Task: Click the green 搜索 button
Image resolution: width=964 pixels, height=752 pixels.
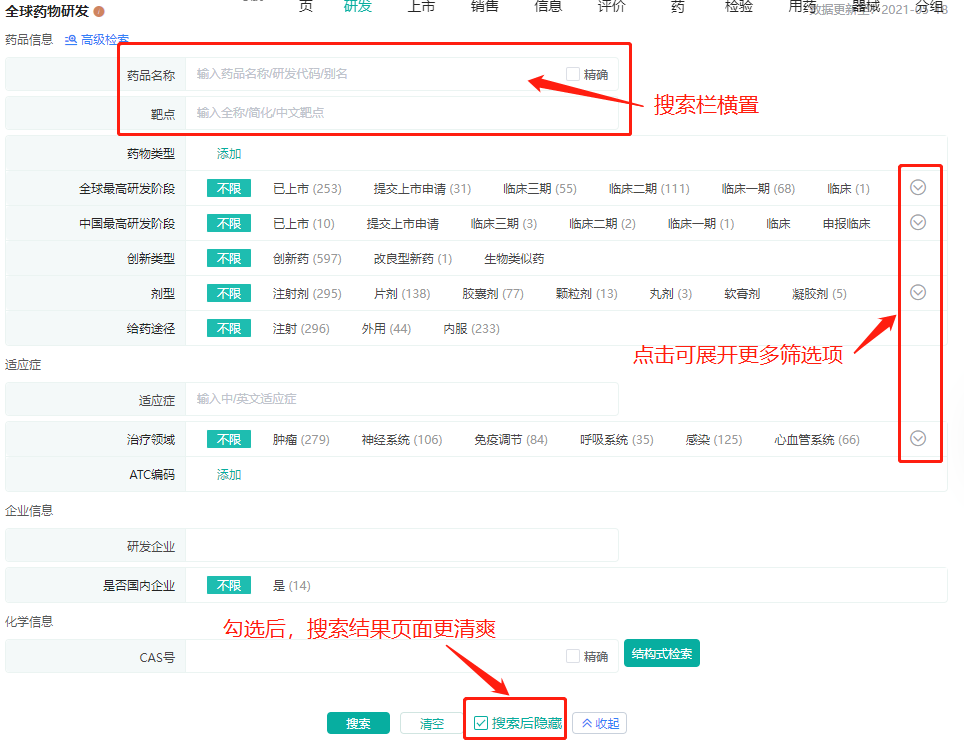Action: pyautogui.click(x=358, y=723)
